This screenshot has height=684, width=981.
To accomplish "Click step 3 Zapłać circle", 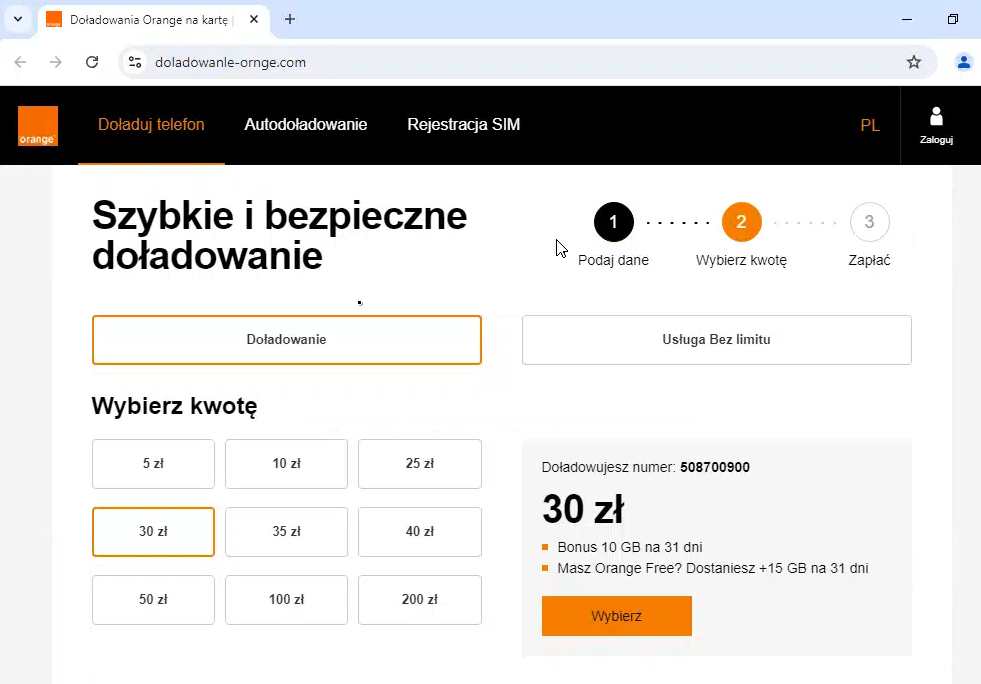I will (870, 222).
